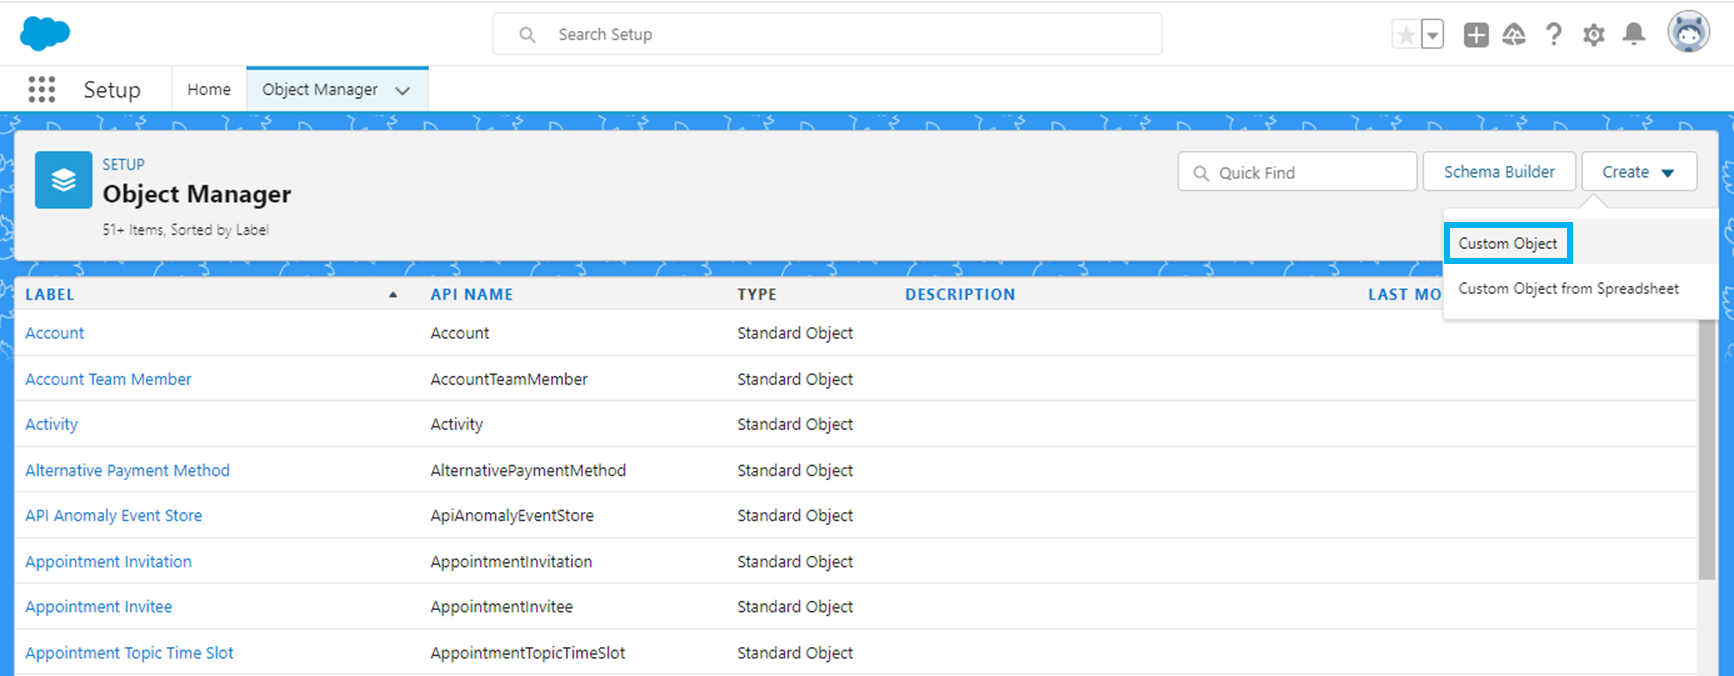Screen dimensions: 1734x676
Task: Sort by the Last Modified column
Action: (1404, 294)
